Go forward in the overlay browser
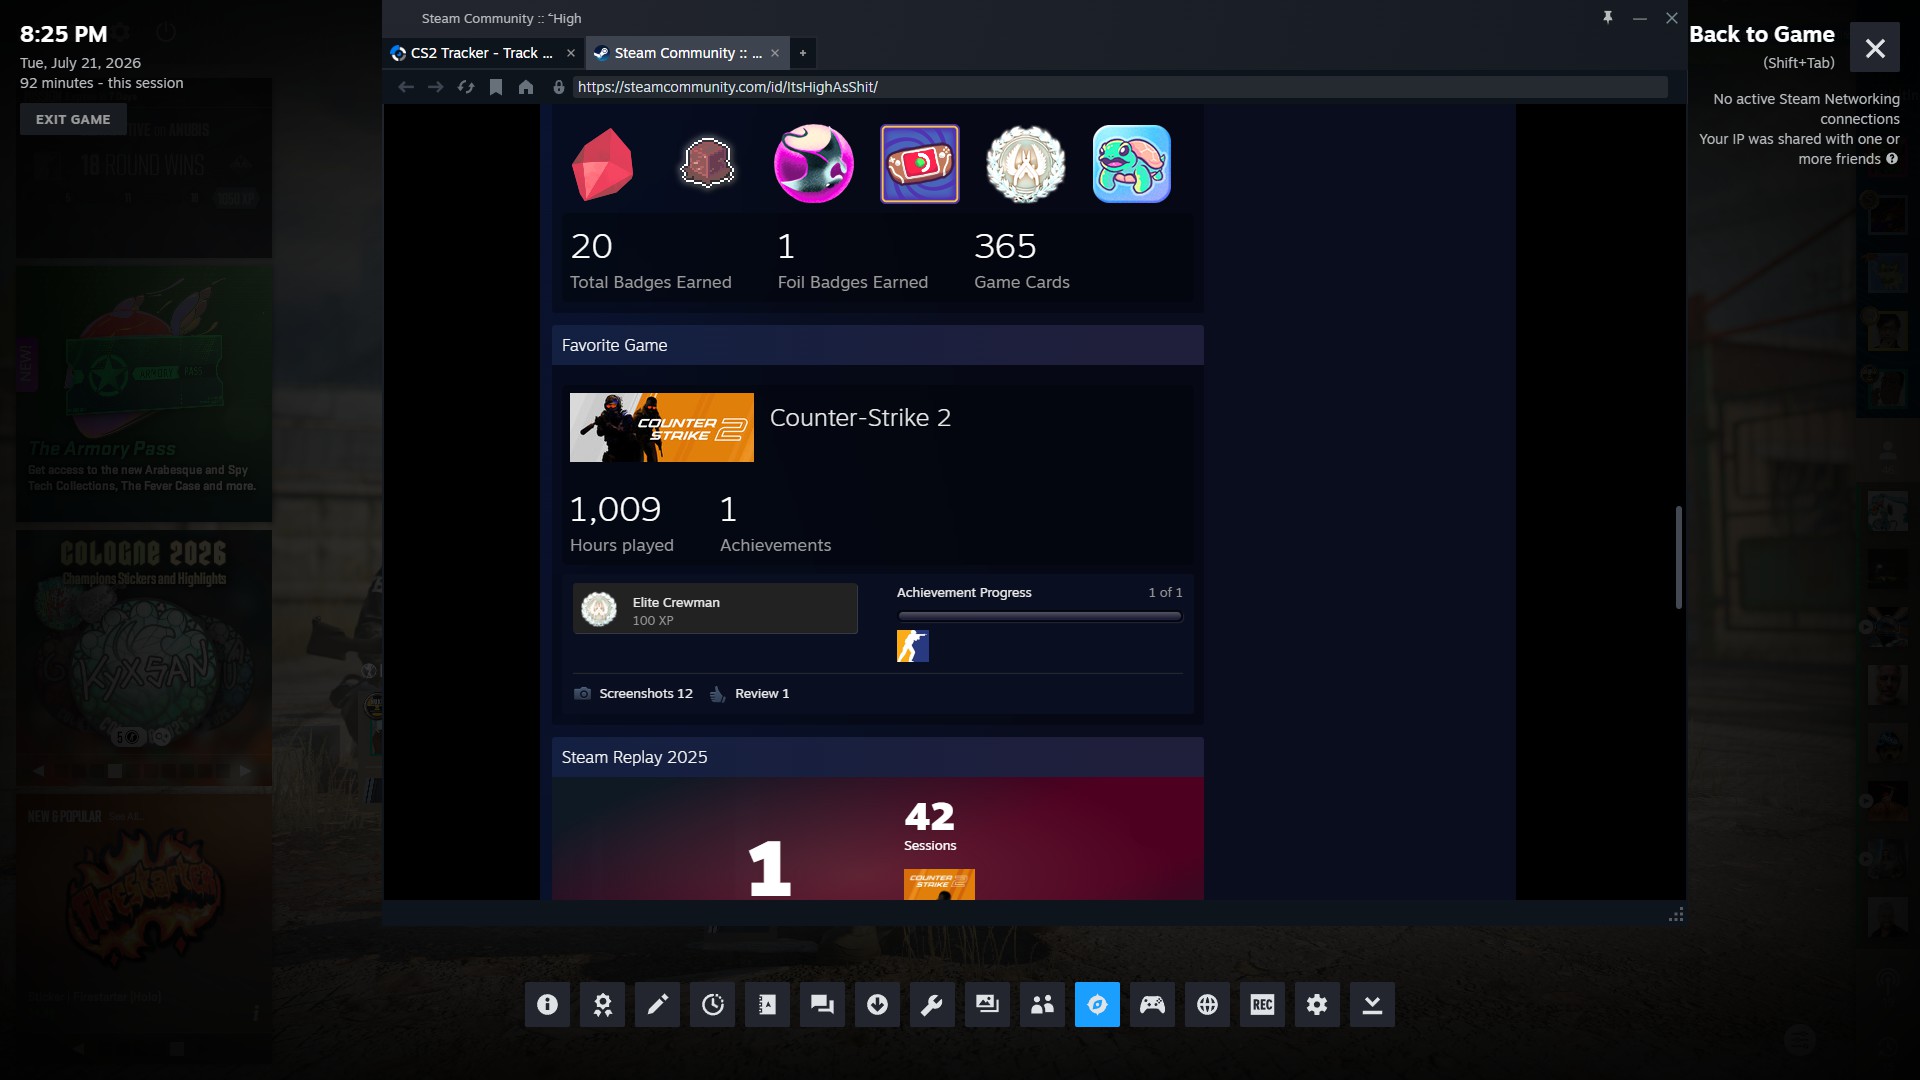 [x=436, y=87]
